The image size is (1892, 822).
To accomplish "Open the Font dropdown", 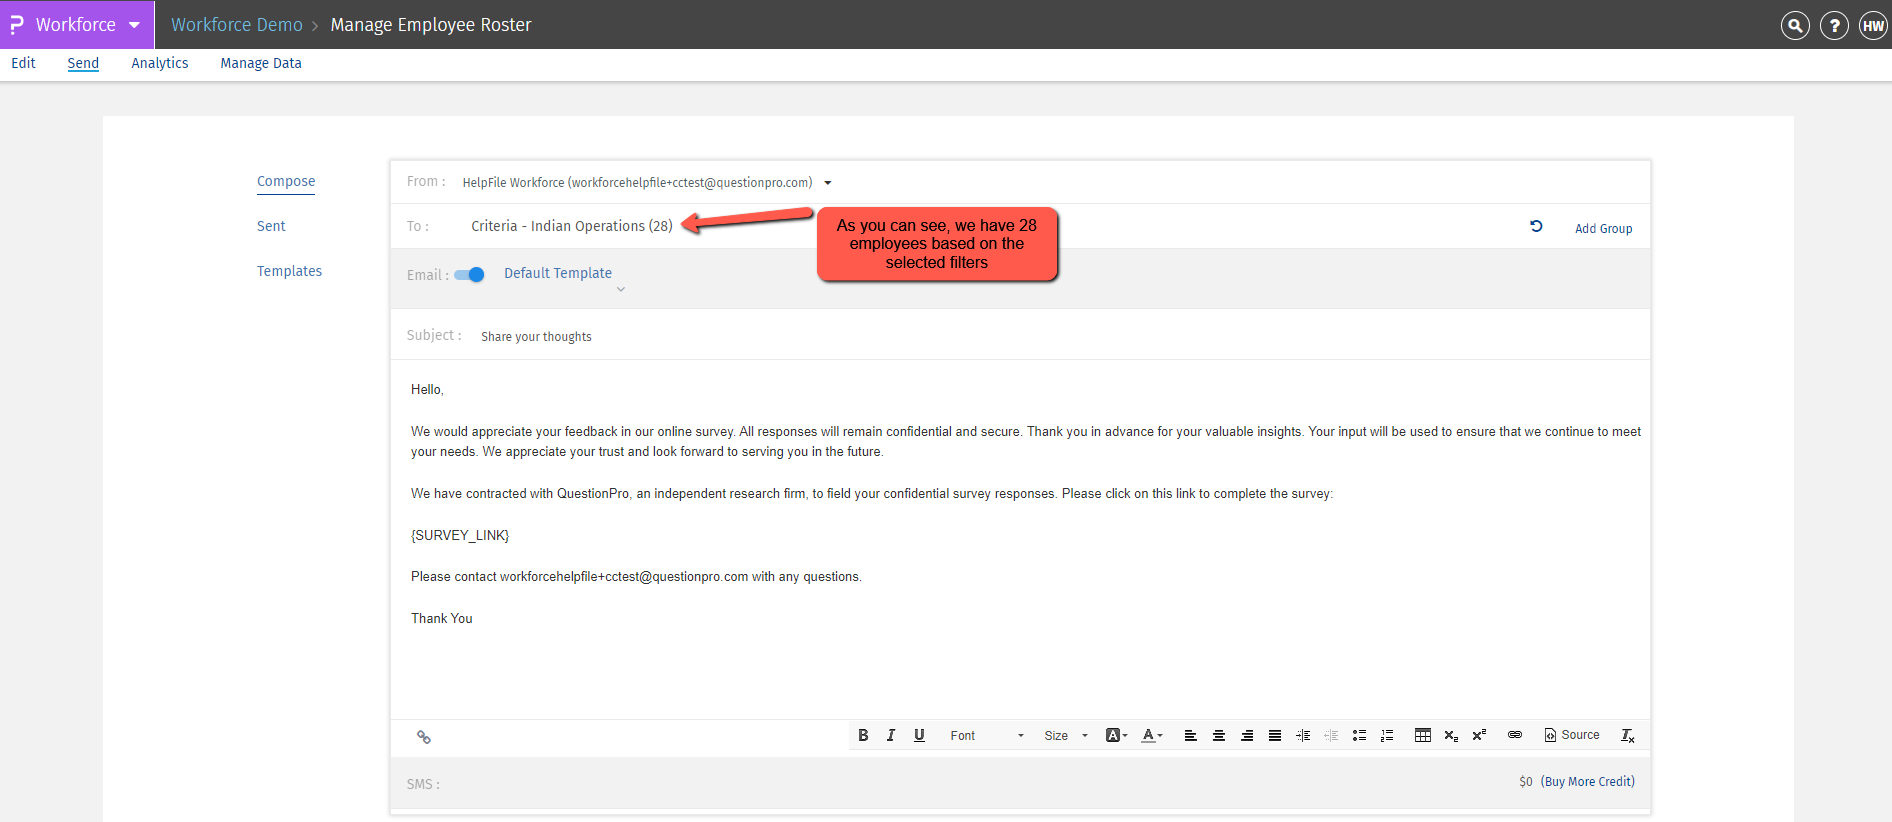I will point(987,735).
